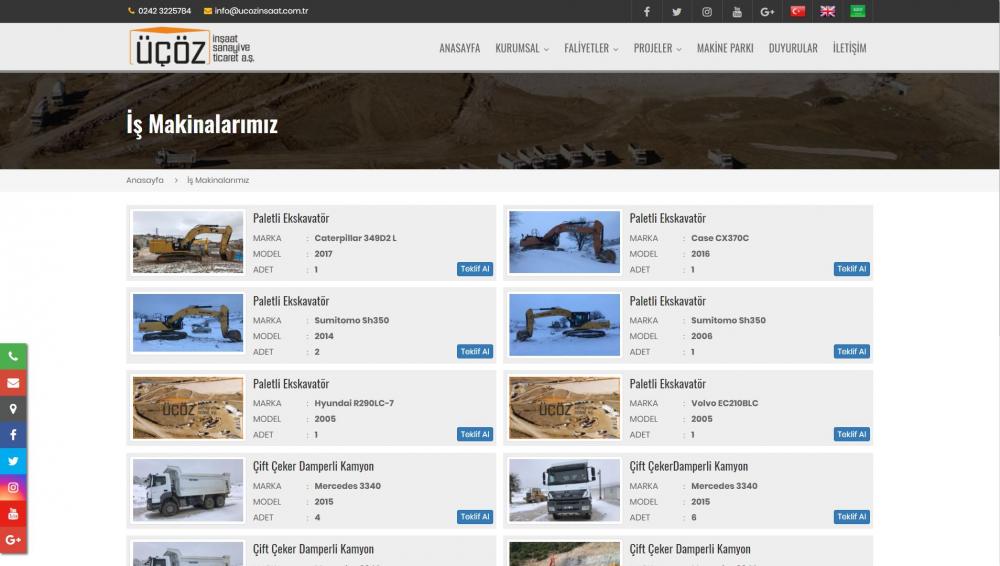The image size is (1000, 566).
Task: Click the green phone icon in left sidebar
Action: [x=13, y=357]
